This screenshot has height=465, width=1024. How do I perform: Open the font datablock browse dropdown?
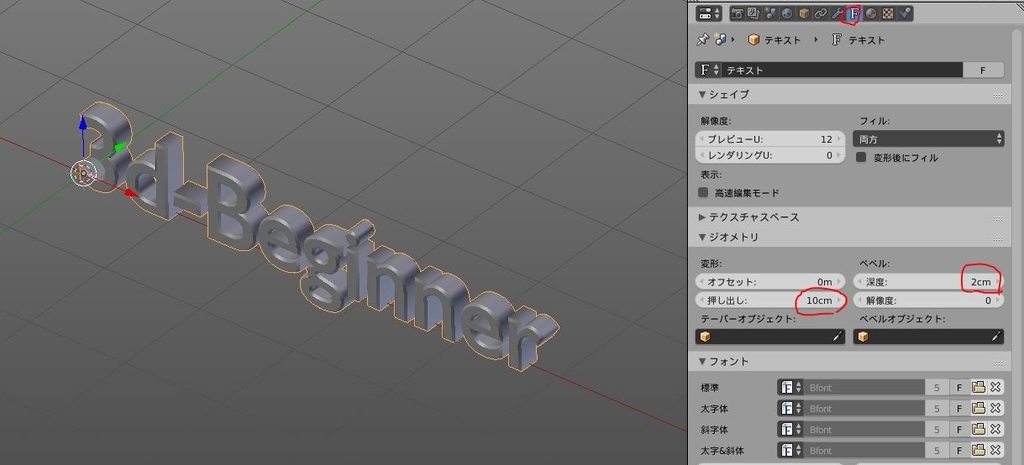point(709,70)
